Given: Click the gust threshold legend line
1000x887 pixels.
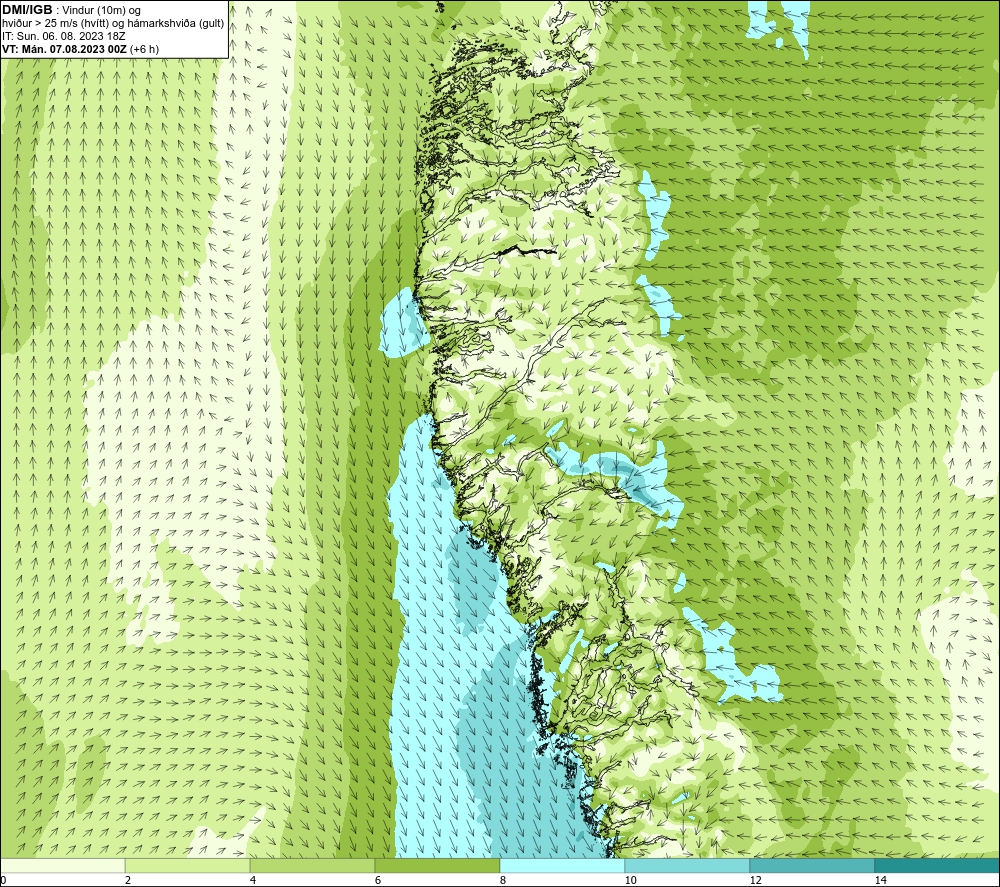Looking at the screenshot, I should click(x=113, y=24).
